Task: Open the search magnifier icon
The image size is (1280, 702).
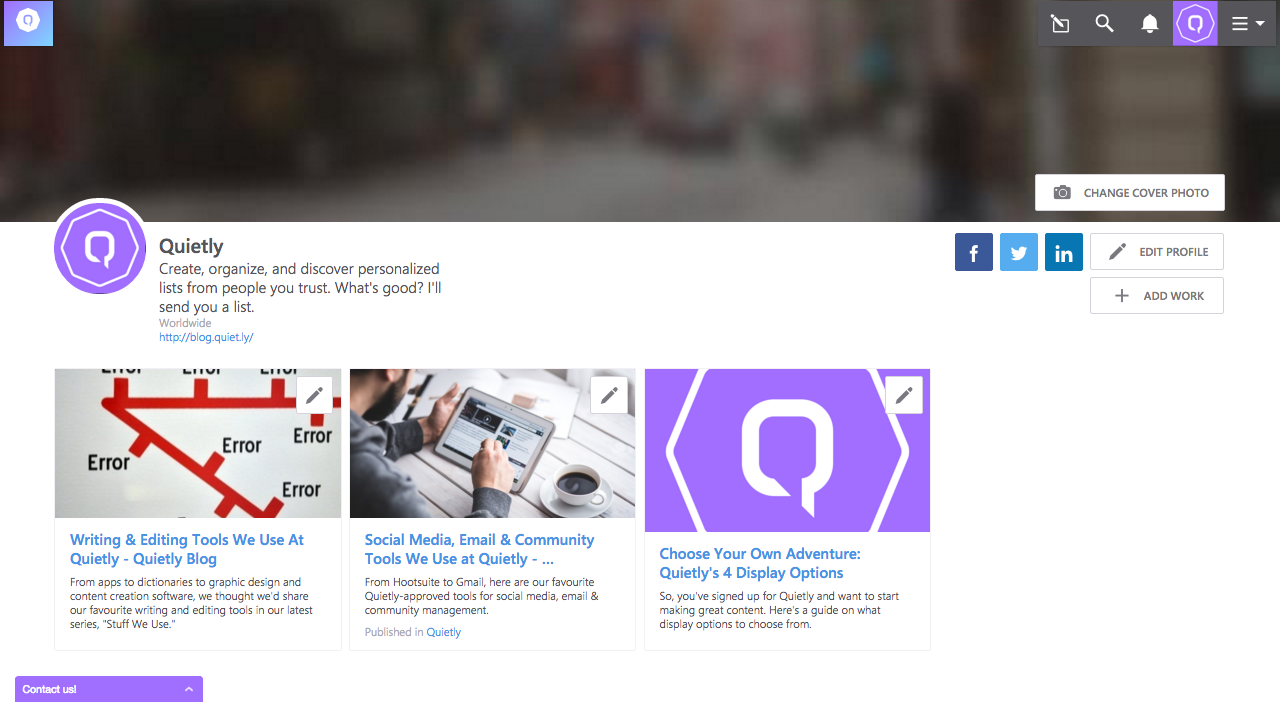Action: (x=1104, y=23)
